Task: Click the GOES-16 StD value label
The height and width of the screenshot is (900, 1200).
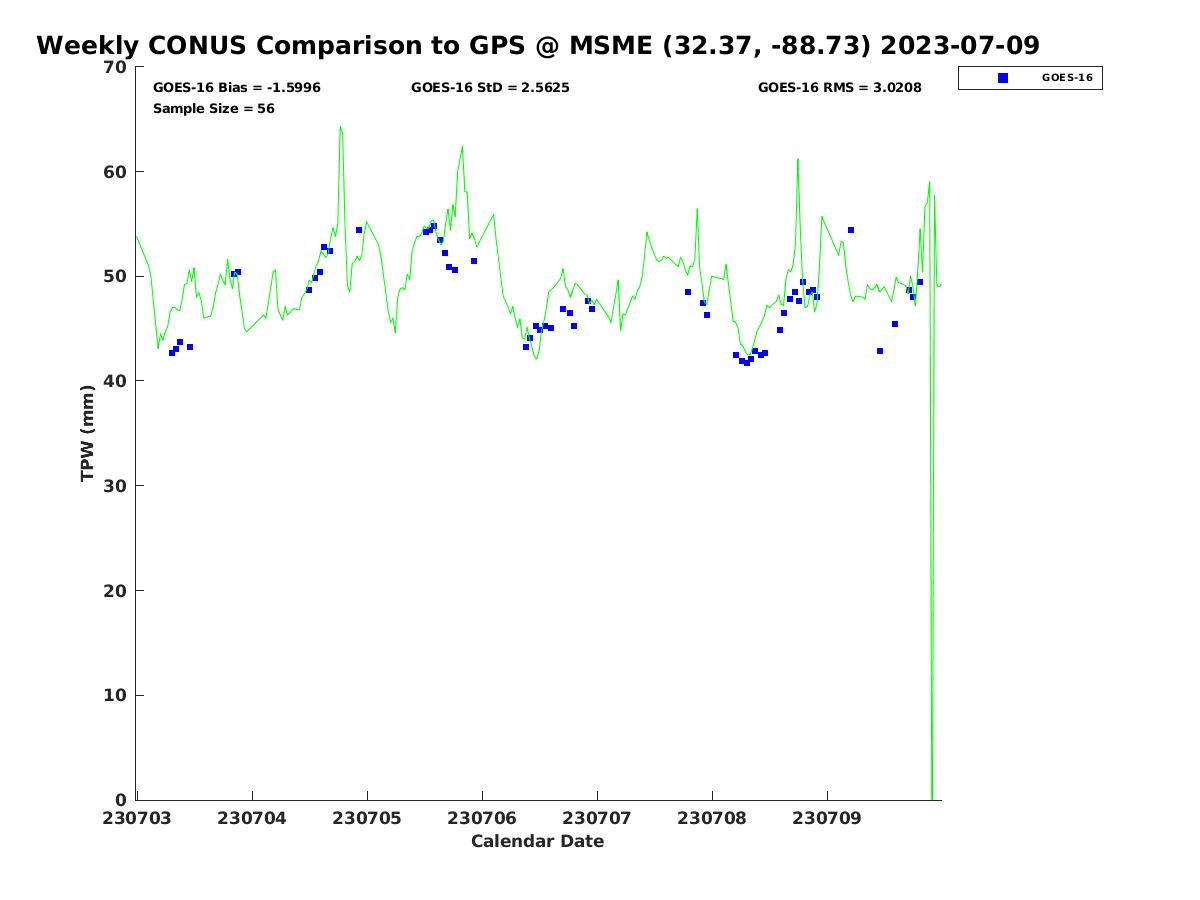Action: [490, 88]
